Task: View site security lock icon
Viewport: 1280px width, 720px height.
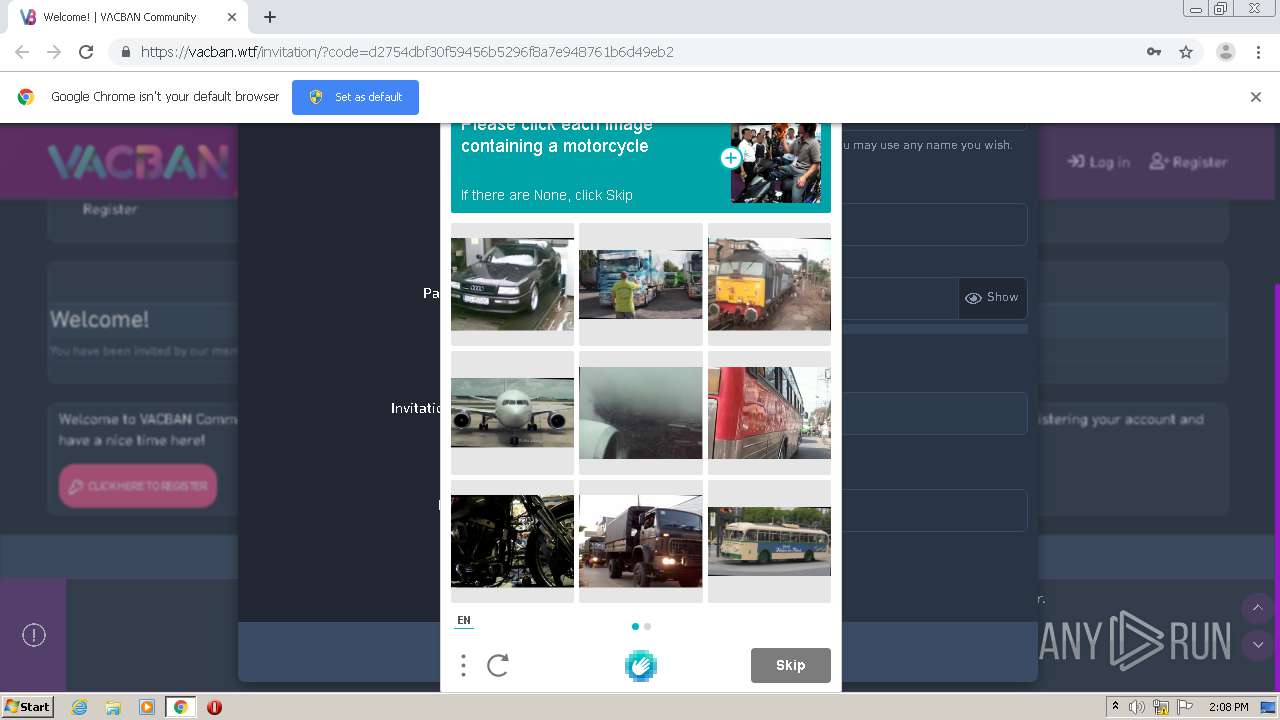Action: point(125,52)
